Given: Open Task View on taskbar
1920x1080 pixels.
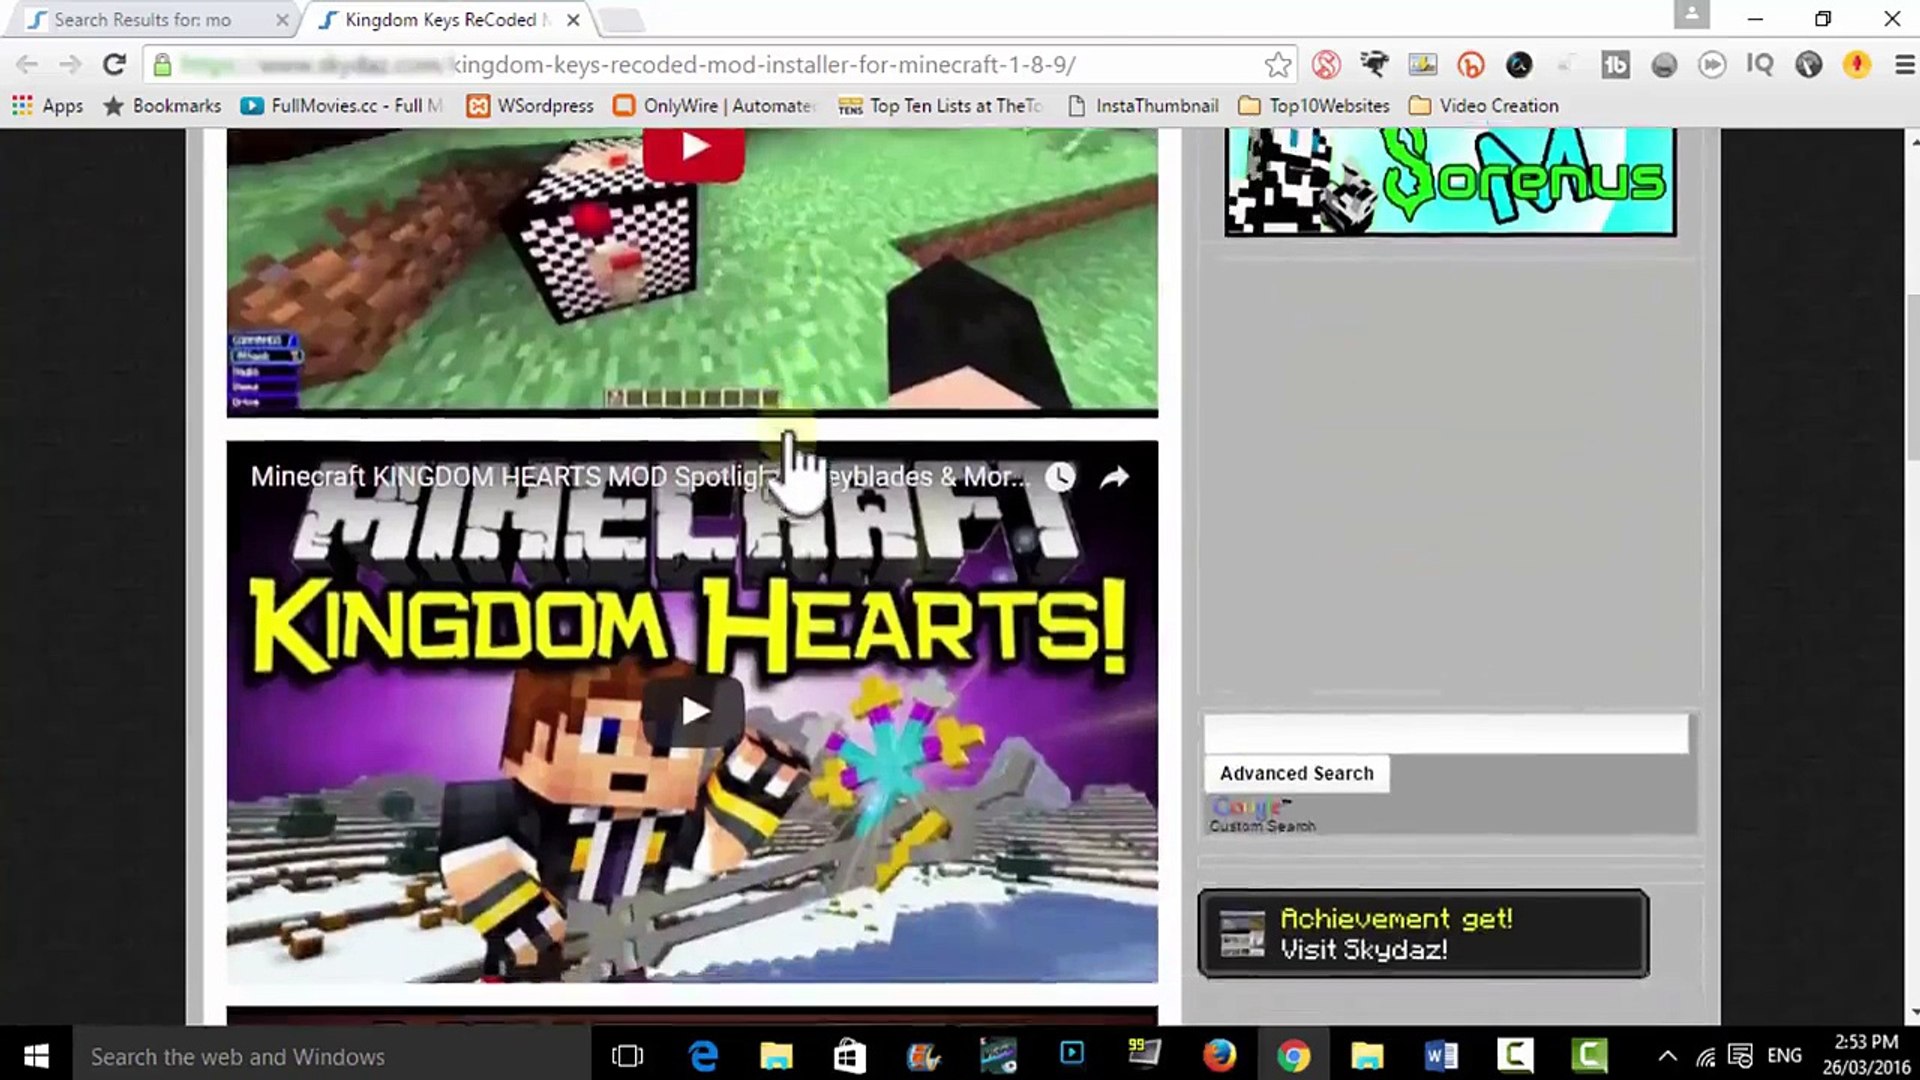Looking at the screenshot, I should tap(627, 1055).
